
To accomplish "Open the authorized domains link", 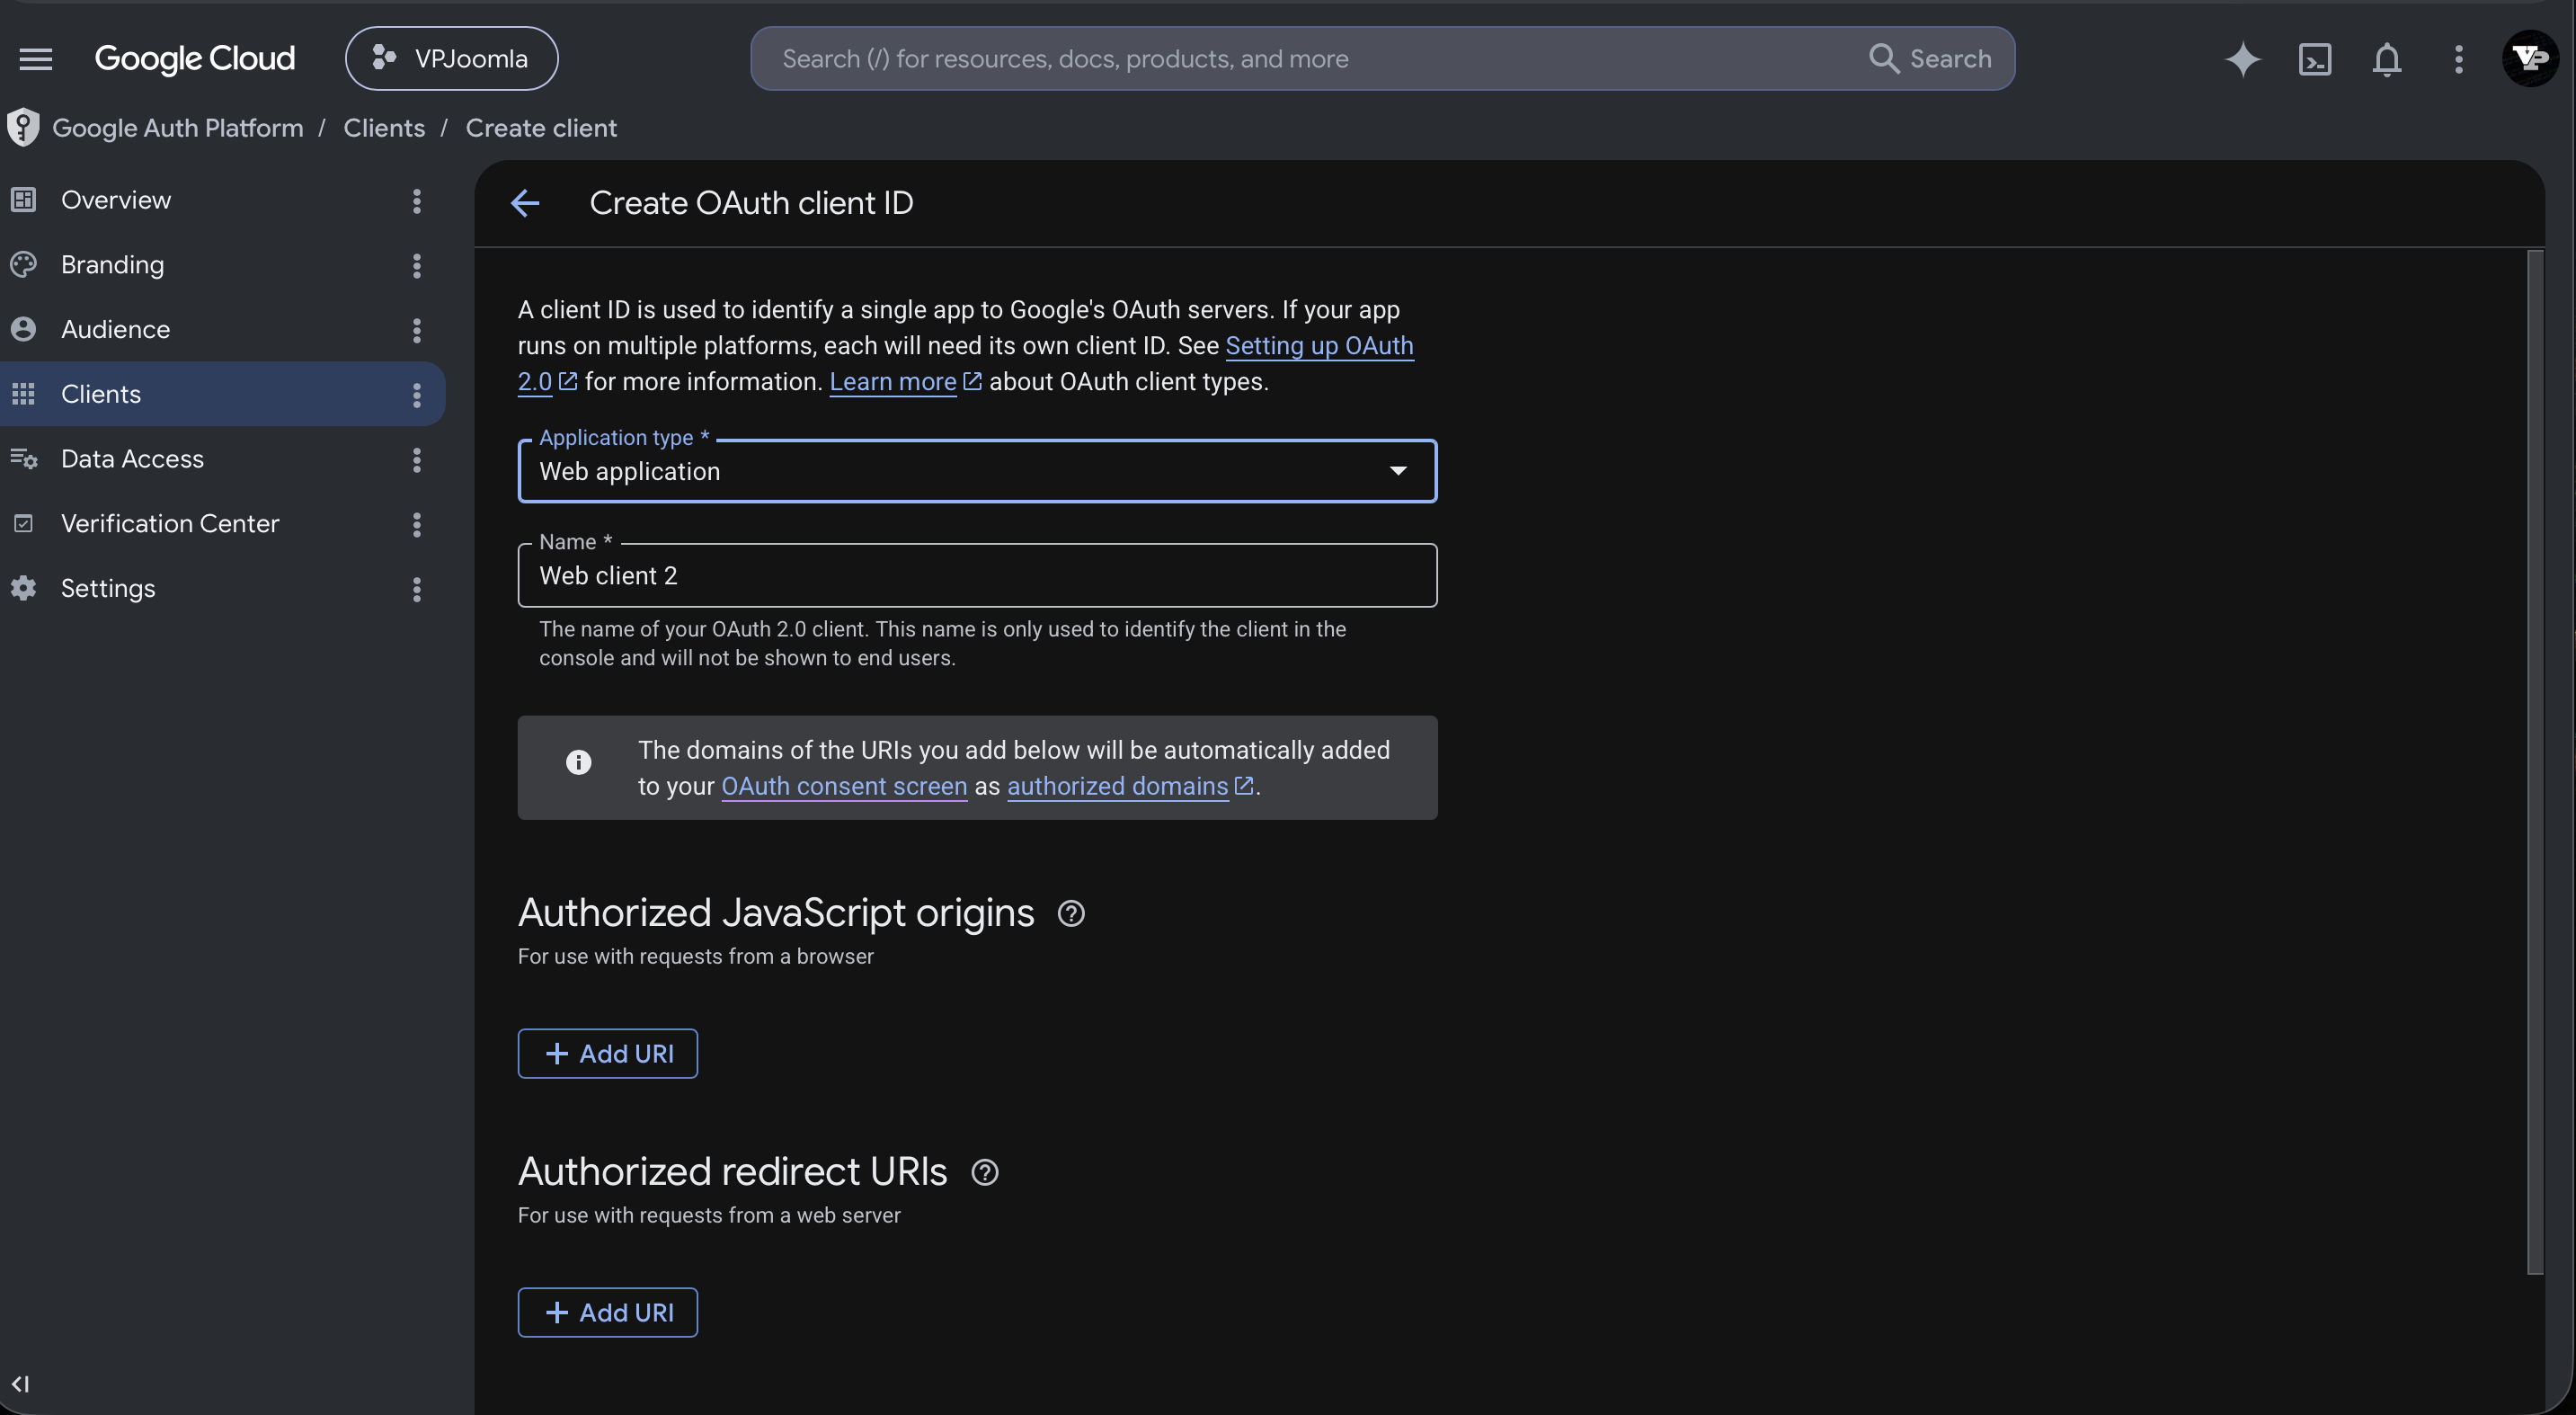I will click(1117, 786).
